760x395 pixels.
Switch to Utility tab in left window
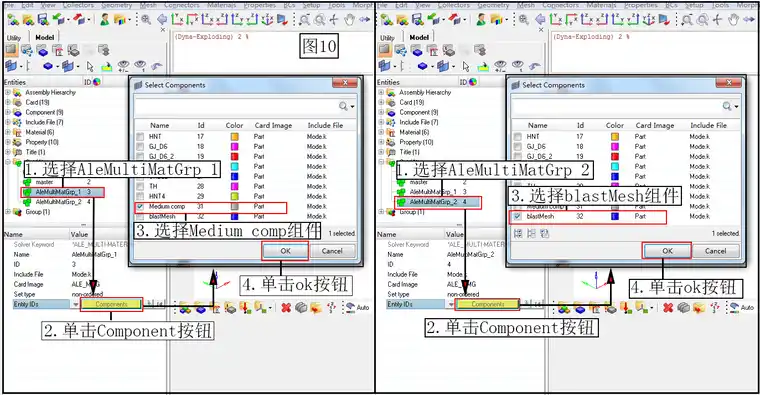(x=14, y=37)
